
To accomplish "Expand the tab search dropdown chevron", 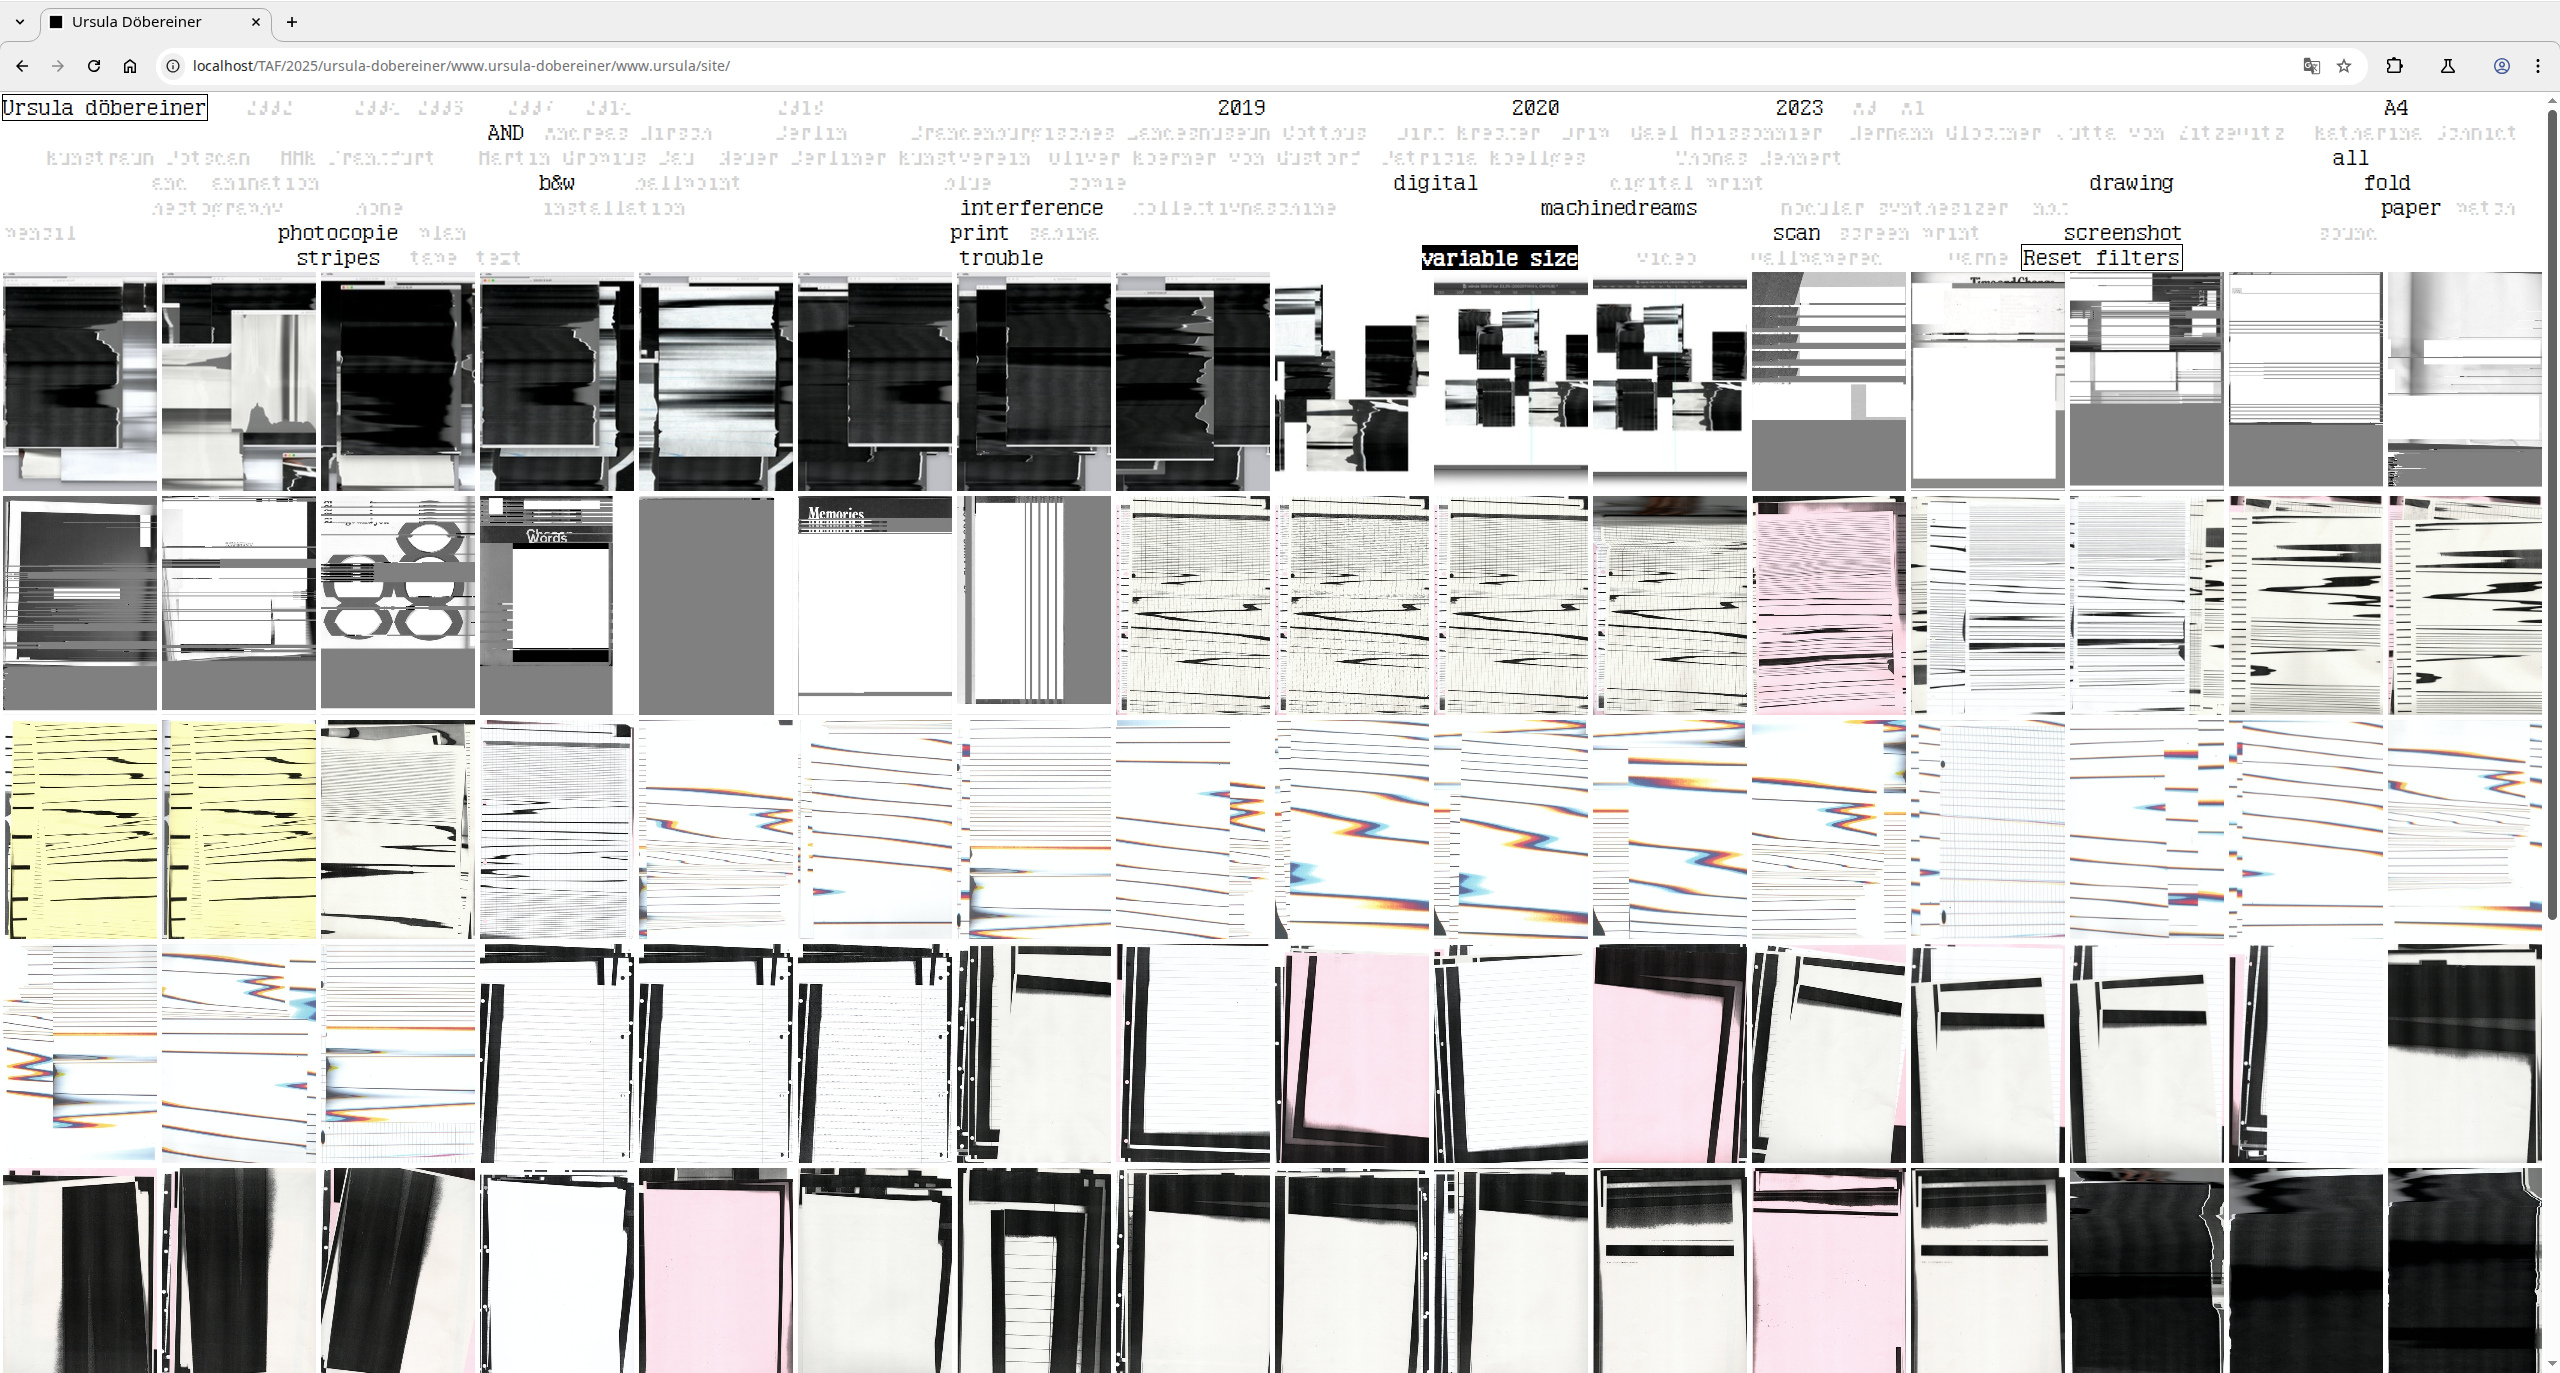I will (x=20, y=22).
